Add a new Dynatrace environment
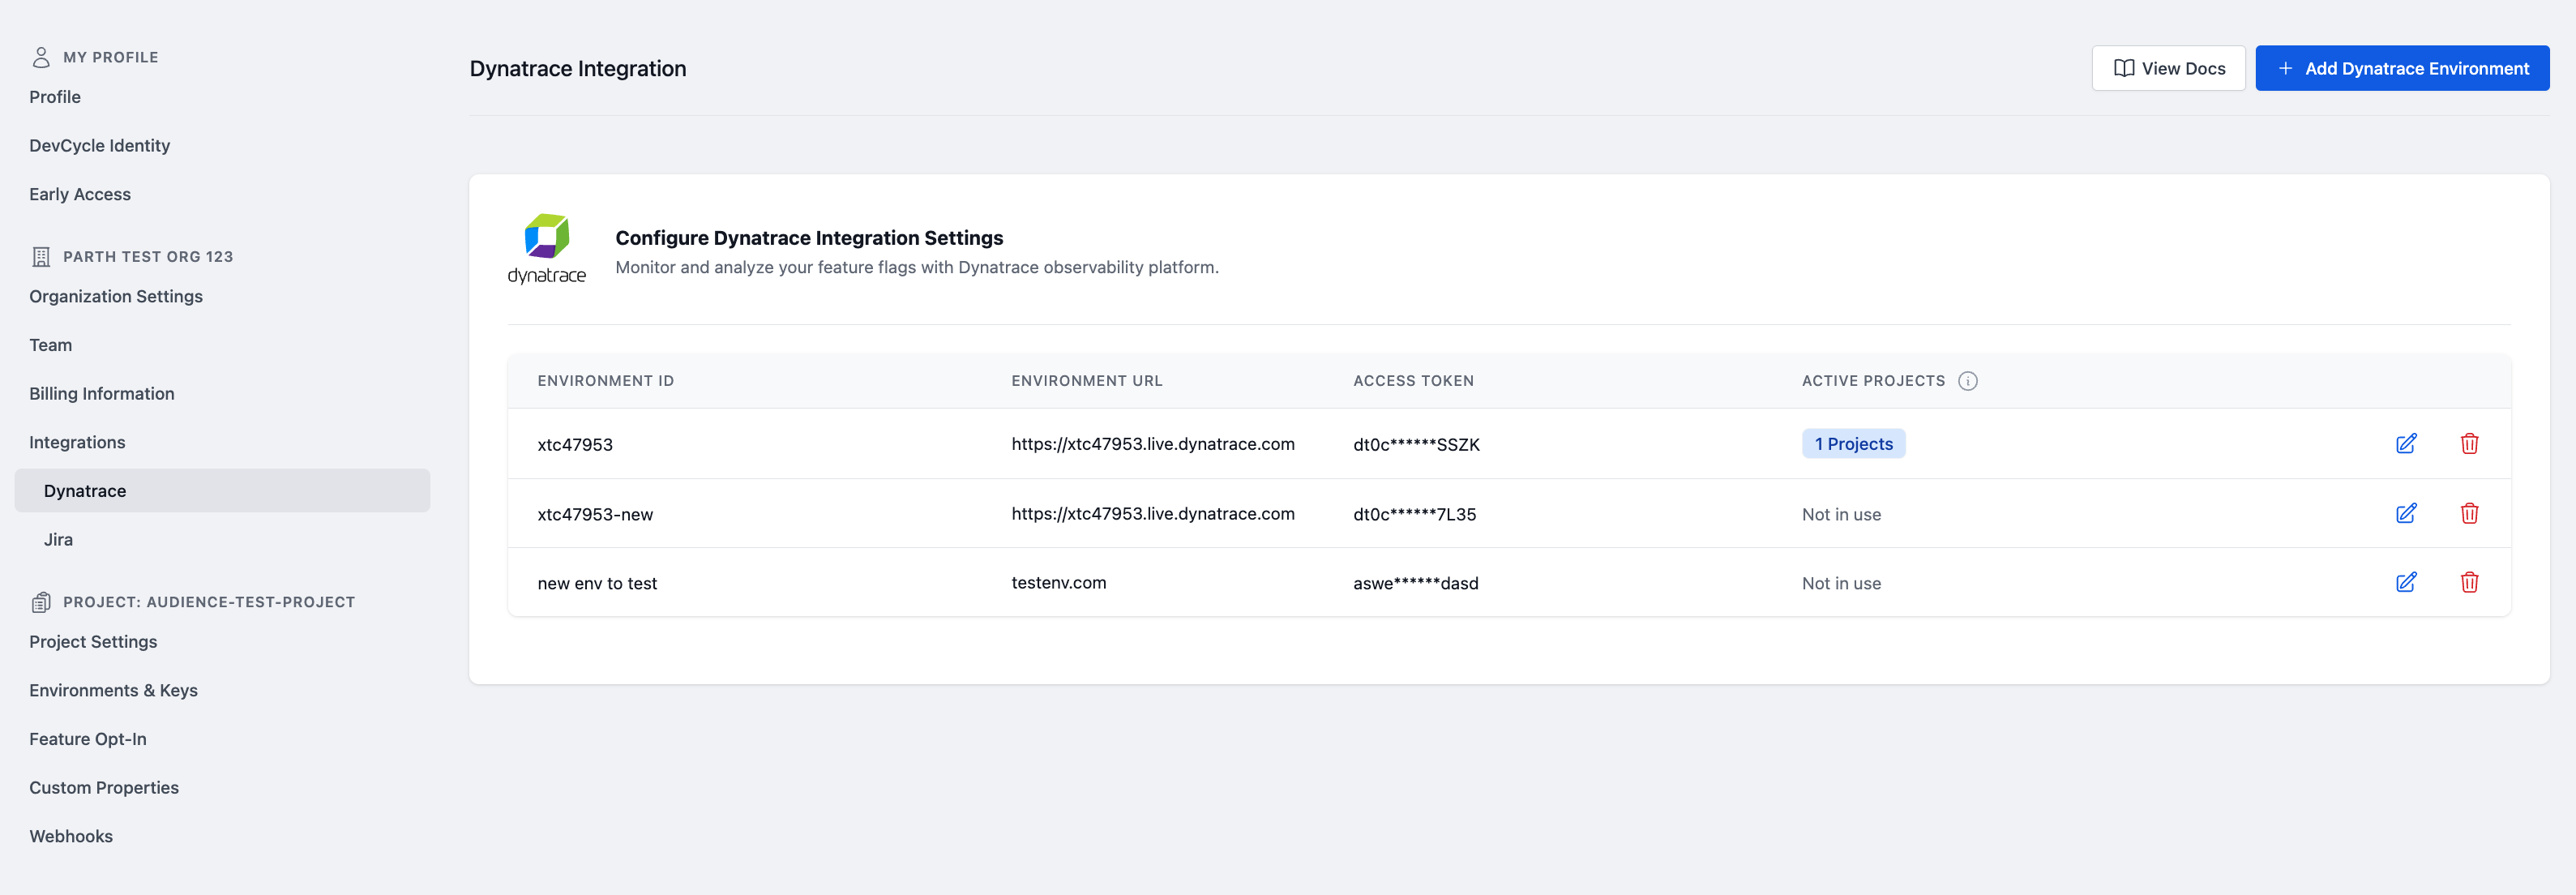Viewport: 2576px width, 895px height. click(x=2402, y=68)
